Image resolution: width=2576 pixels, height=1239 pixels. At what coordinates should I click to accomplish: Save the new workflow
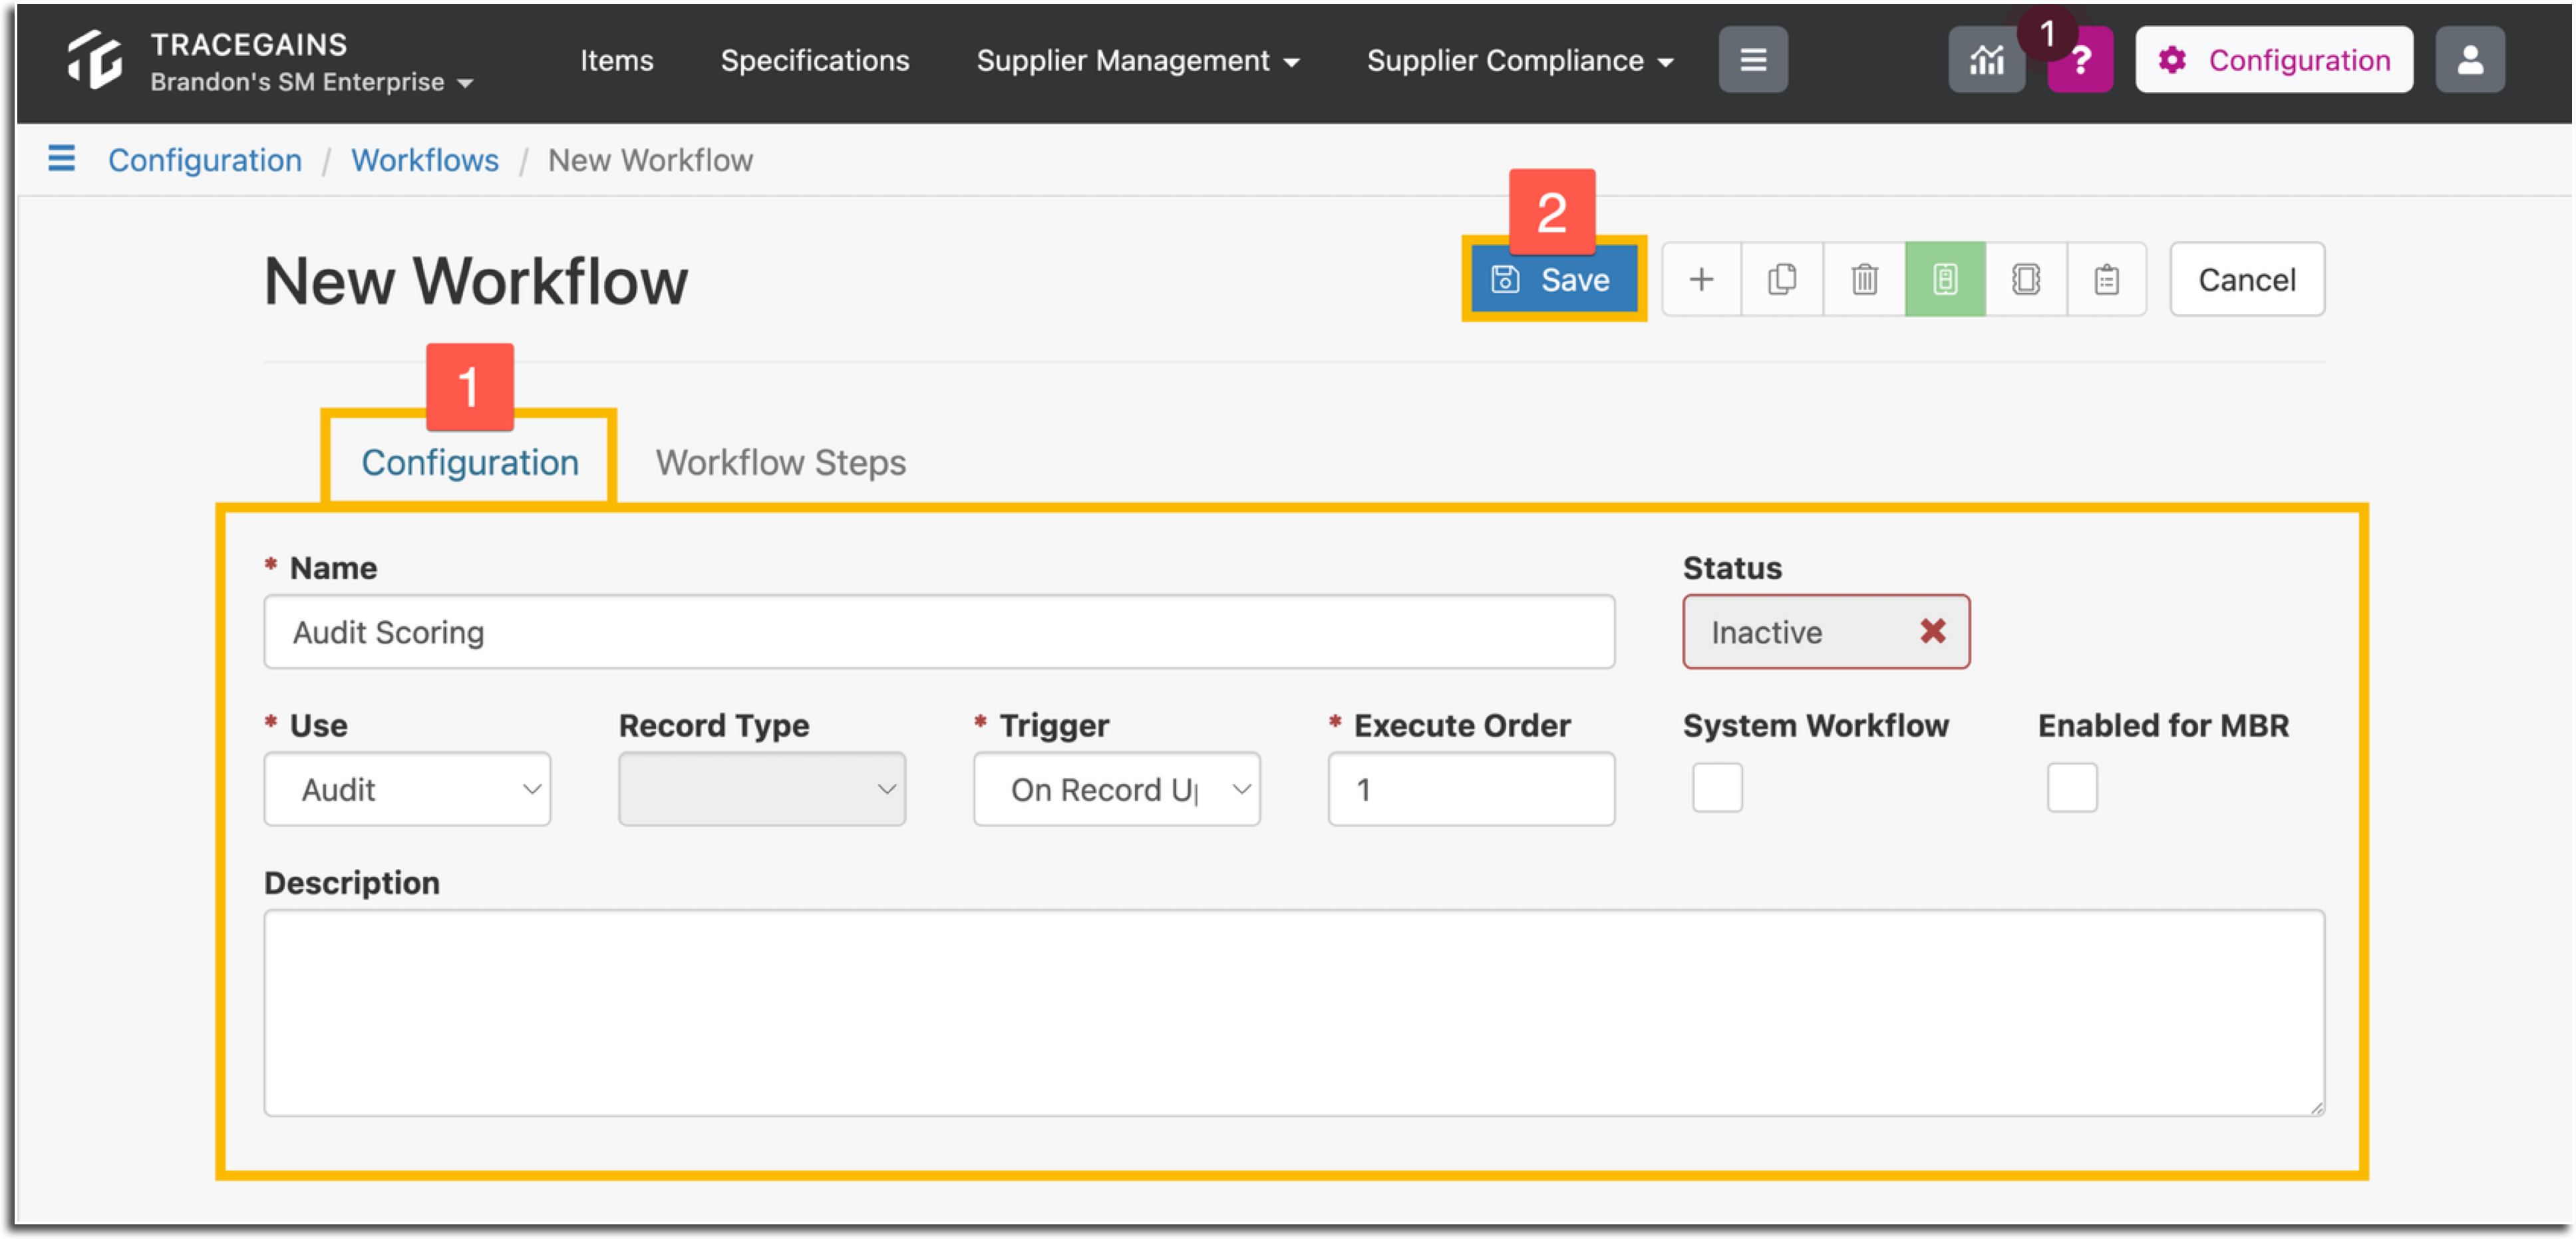click(x=1553, y=280)
